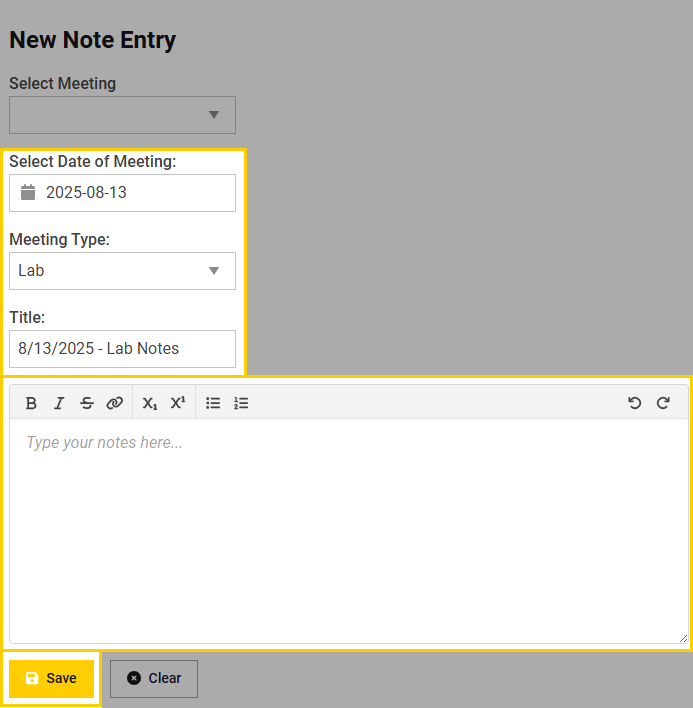Undo the last edit in the notes editor
The image size is (693, 708).
pos(634,403)
